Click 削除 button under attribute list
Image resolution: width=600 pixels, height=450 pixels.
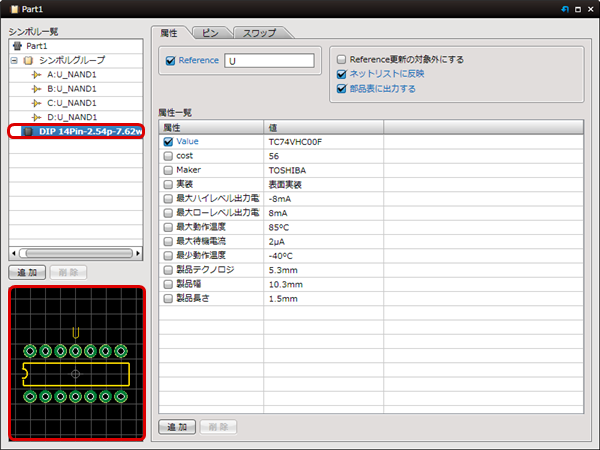[218, 427]
